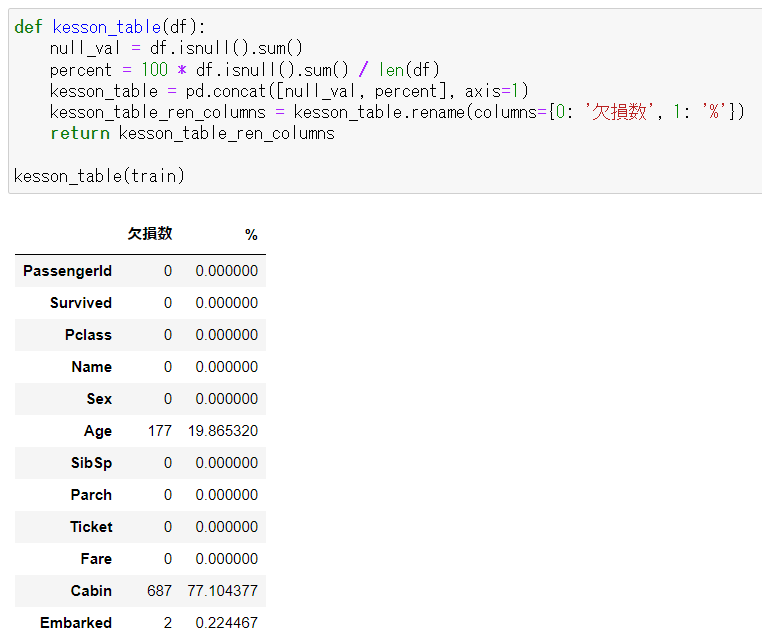Click the 'percent = 100 *' code line
The width and height of the screenshot is (762, 643).
pyautogui.click(x=244, y=70)
